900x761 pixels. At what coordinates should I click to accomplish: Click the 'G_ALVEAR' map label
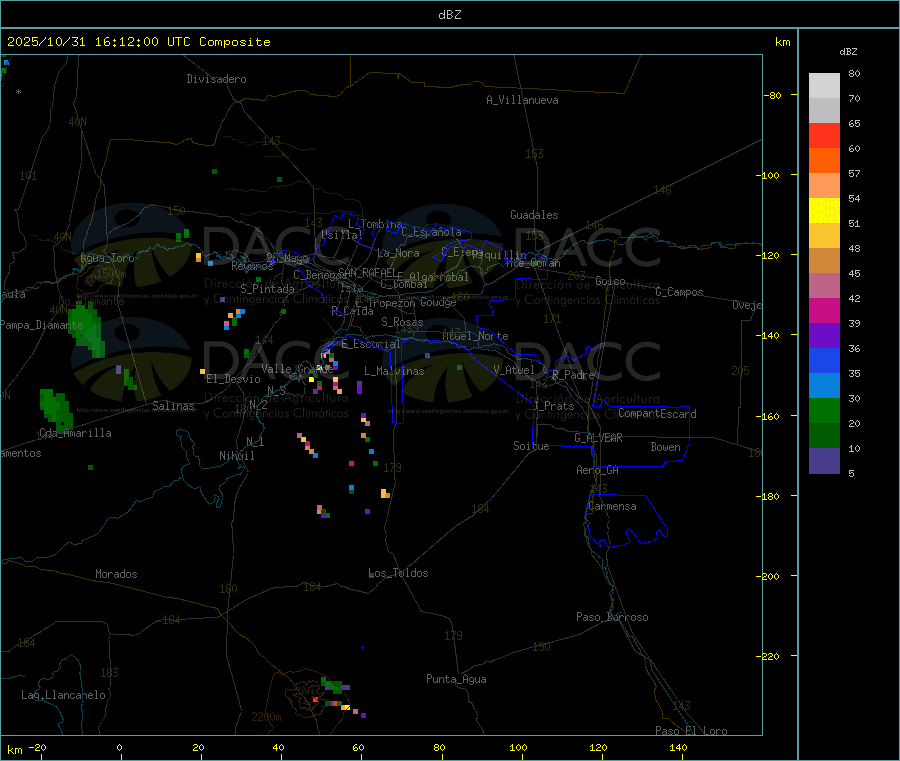(x=598, y=438)
